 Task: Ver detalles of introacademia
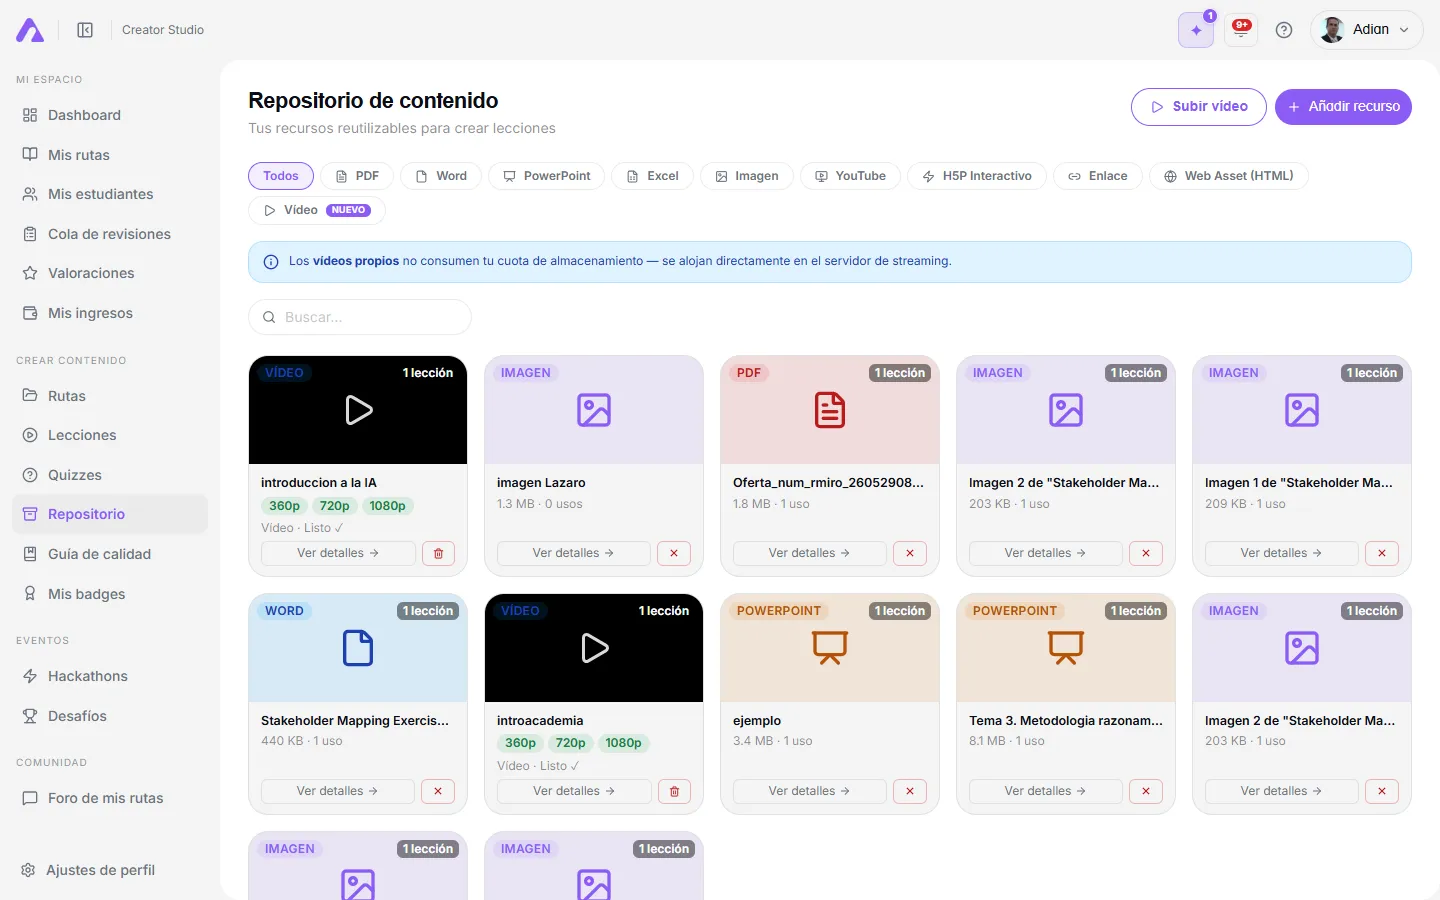point(574,791)
